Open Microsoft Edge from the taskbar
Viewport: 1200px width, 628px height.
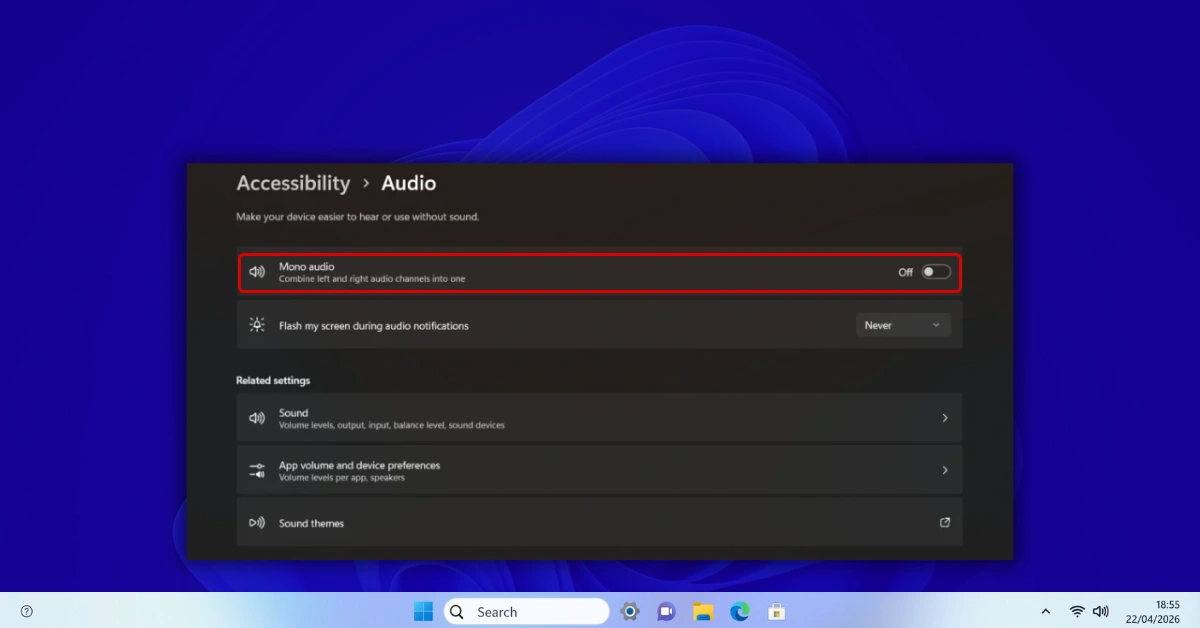pyautogui.click(x=738, y=610)
